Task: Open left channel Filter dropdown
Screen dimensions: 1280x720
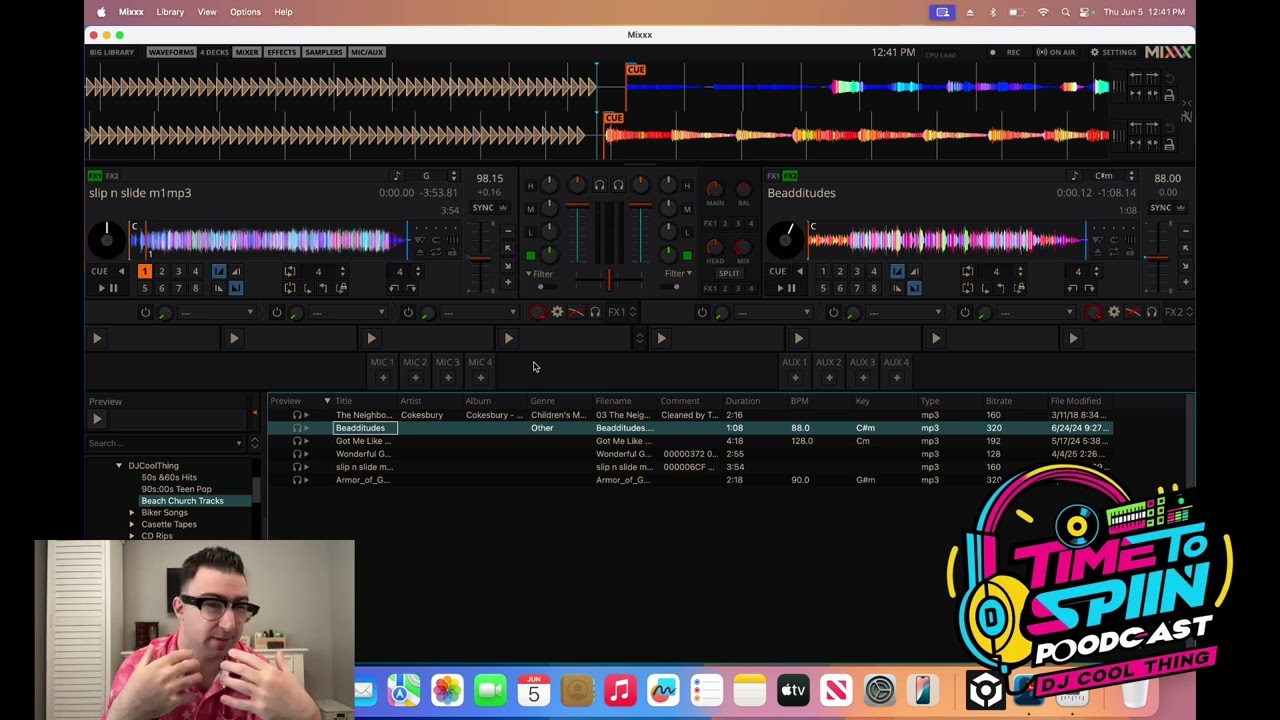Action: click(x=539, y=273)
